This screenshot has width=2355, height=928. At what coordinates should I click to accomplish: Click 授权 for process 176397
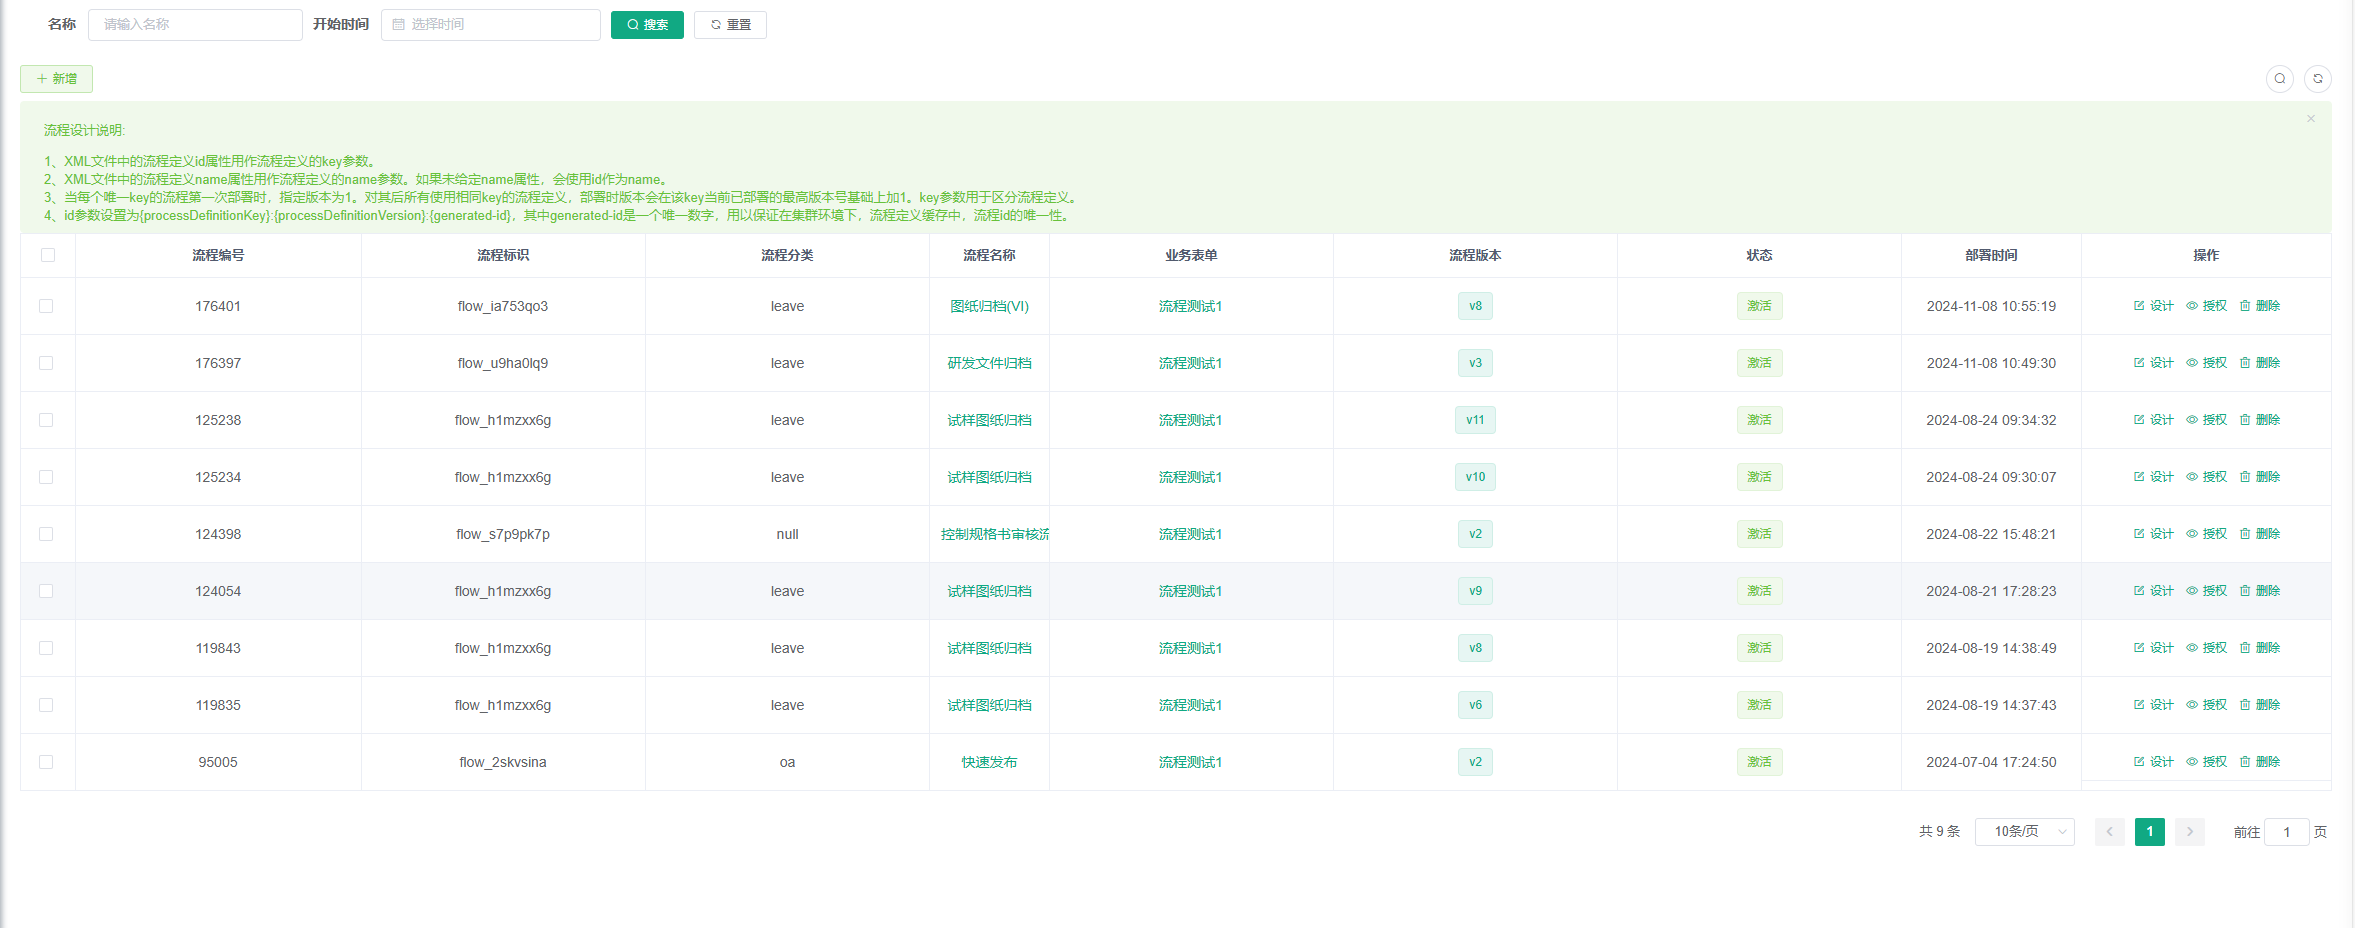click(x=2206, y=363)
